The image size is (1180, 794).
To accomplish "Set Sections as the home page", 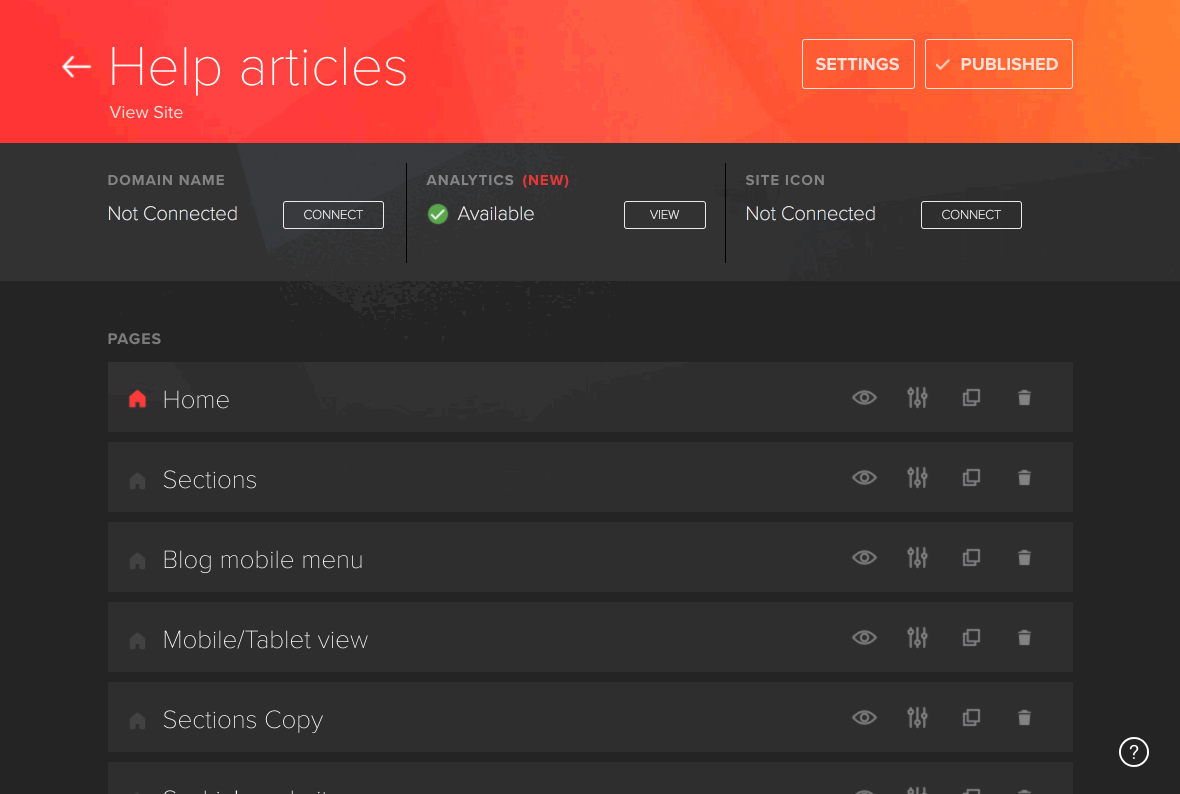I will [x=138, y=481].
